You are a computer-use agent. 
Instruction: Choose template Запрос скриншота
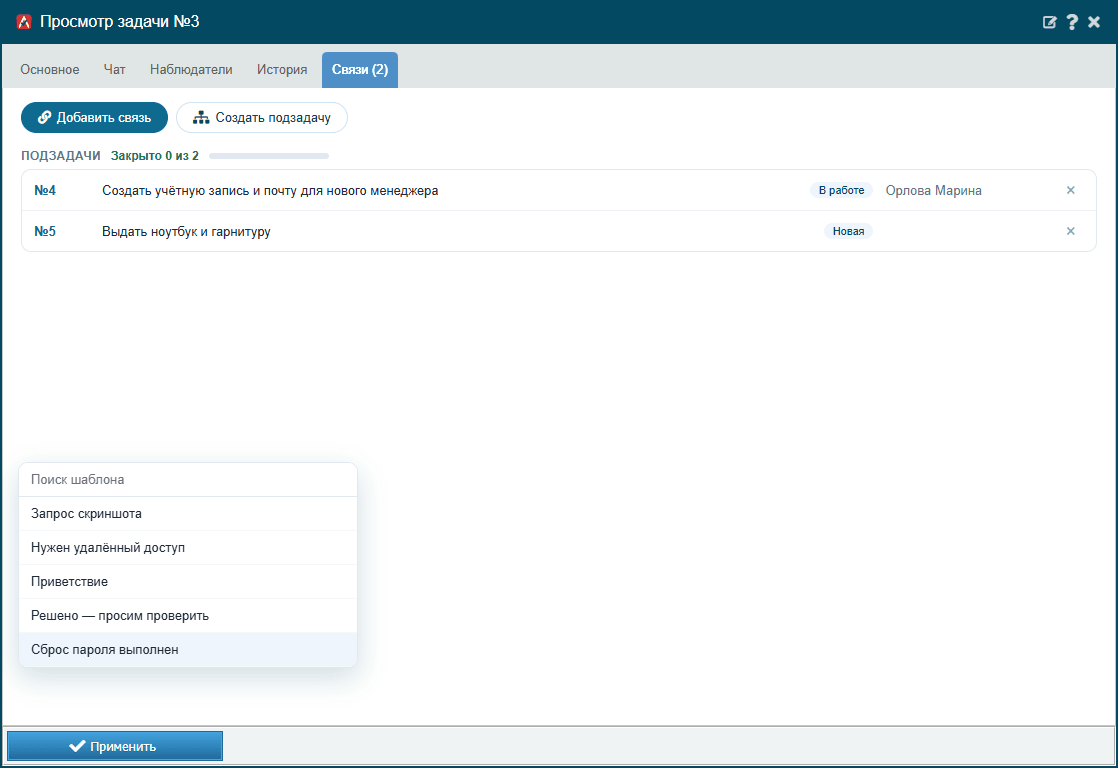[x=188, y=513]
